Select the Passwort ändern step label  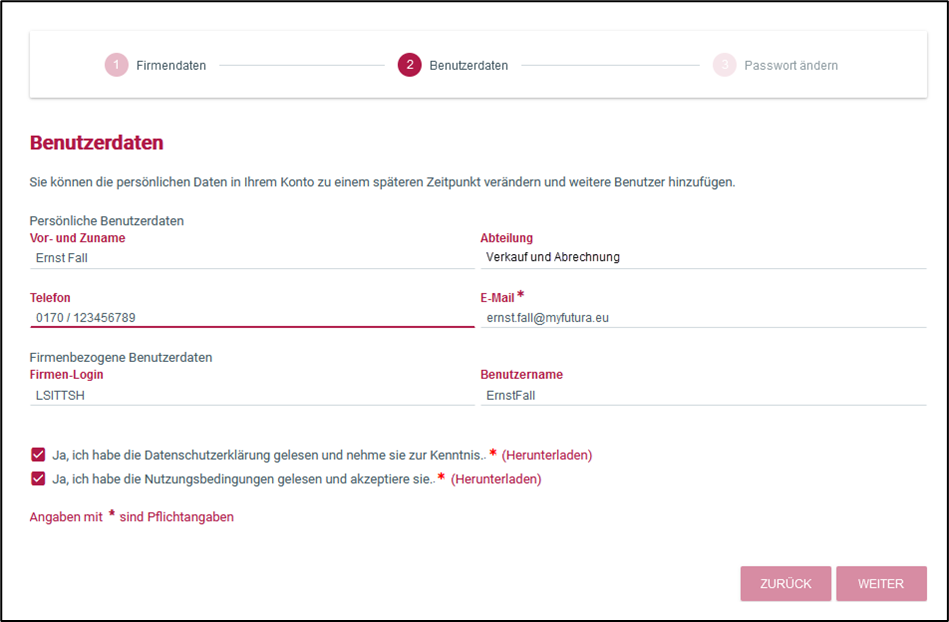click(791, 66)
